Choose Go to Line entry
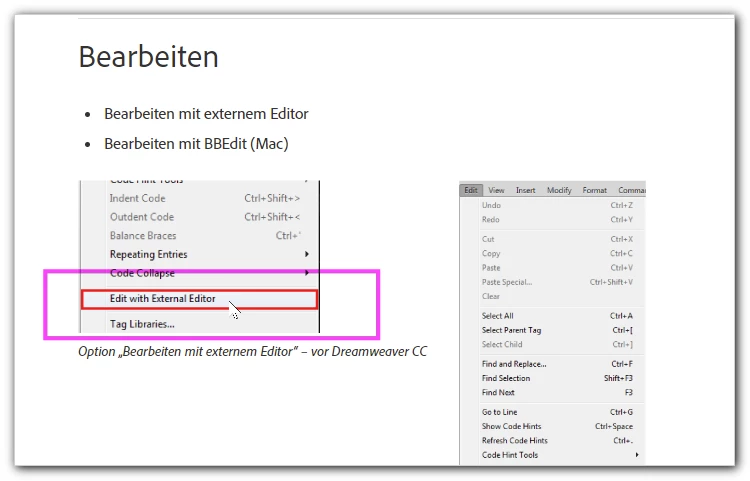This screenshot has height=481, width=750. coord(557,412)
